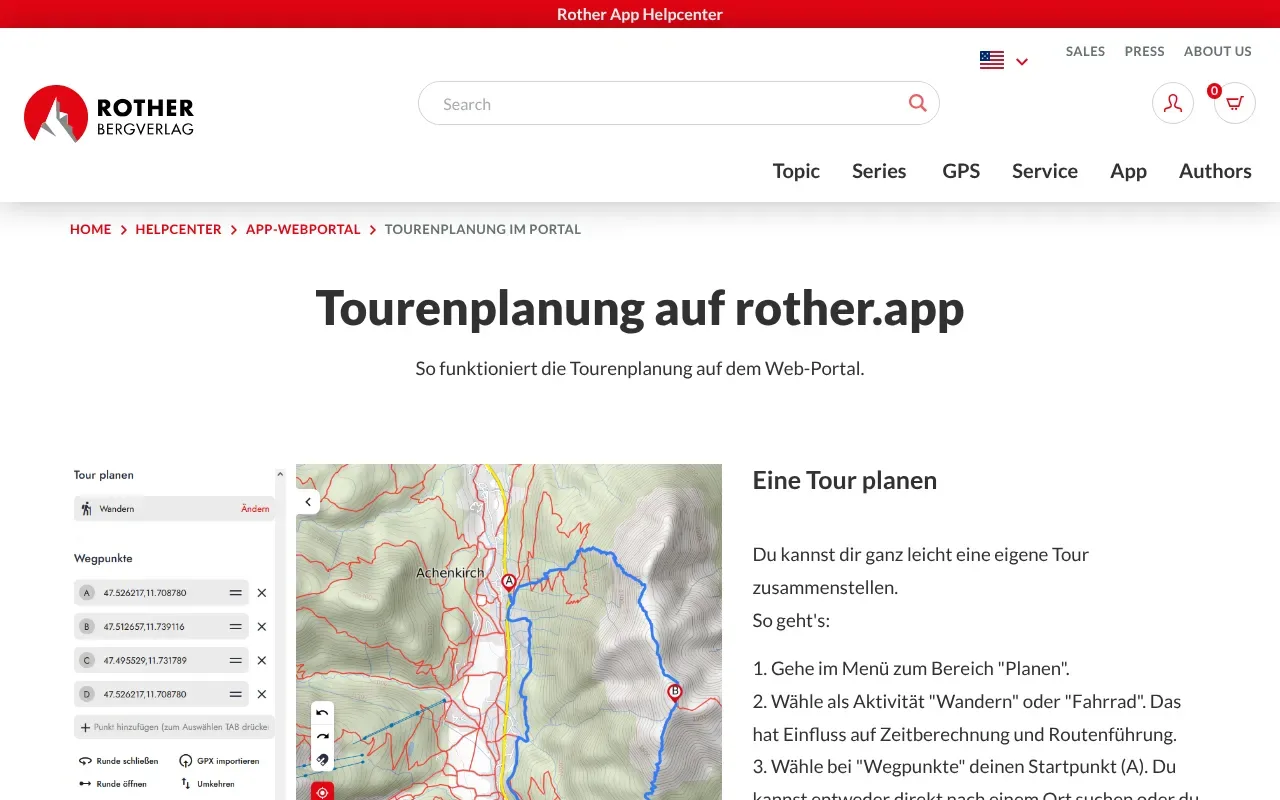The image size is (1280, 800).
Task: Click the 'Ändern' link next to Wandern
Action: tap(255, 508)
